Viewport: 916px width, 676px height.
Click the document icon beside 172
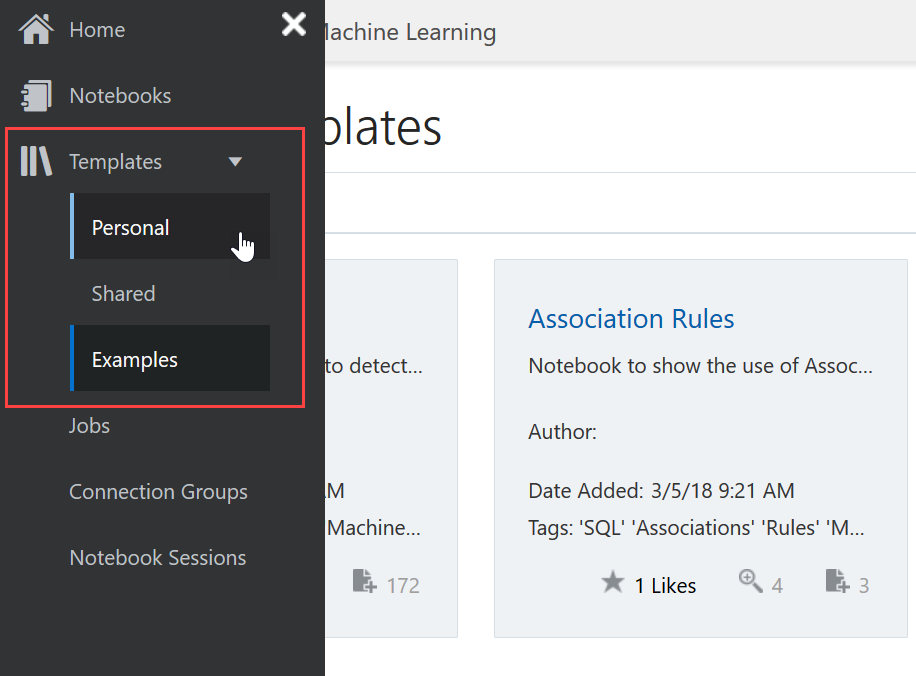[x=365, y=581]
